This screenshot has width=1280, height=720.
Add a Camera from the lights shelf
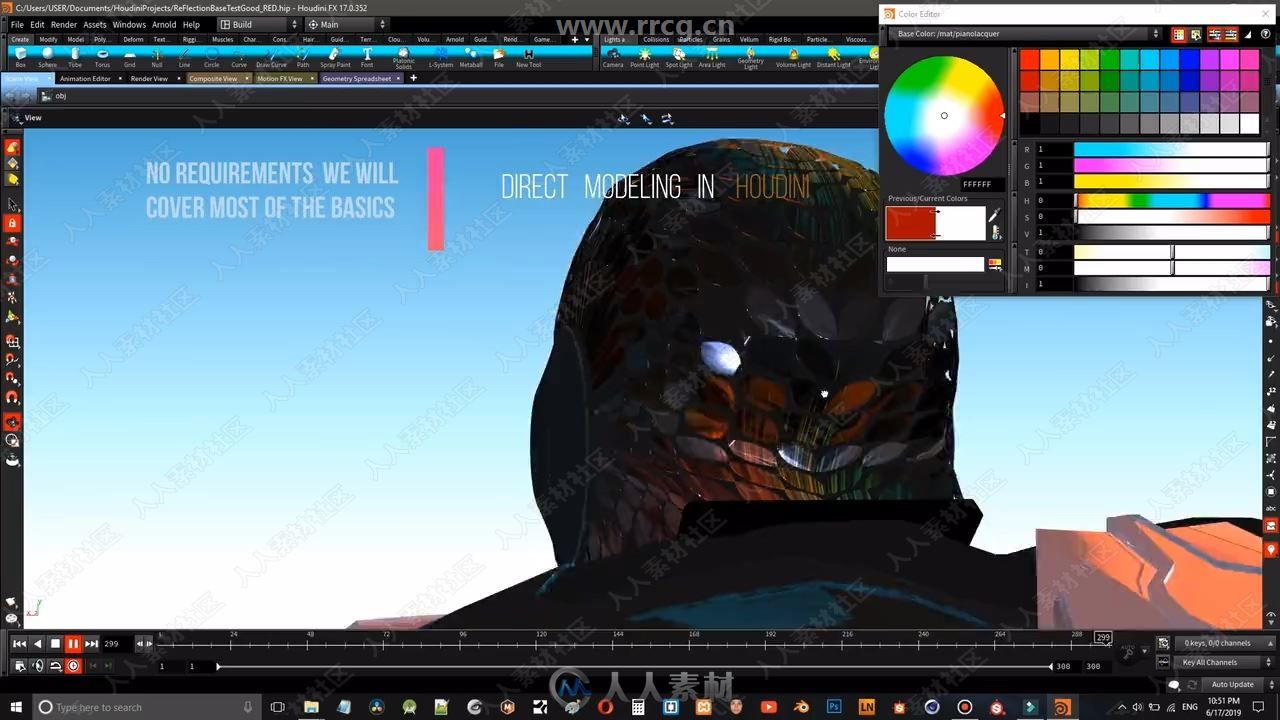[x=613, y=56]
